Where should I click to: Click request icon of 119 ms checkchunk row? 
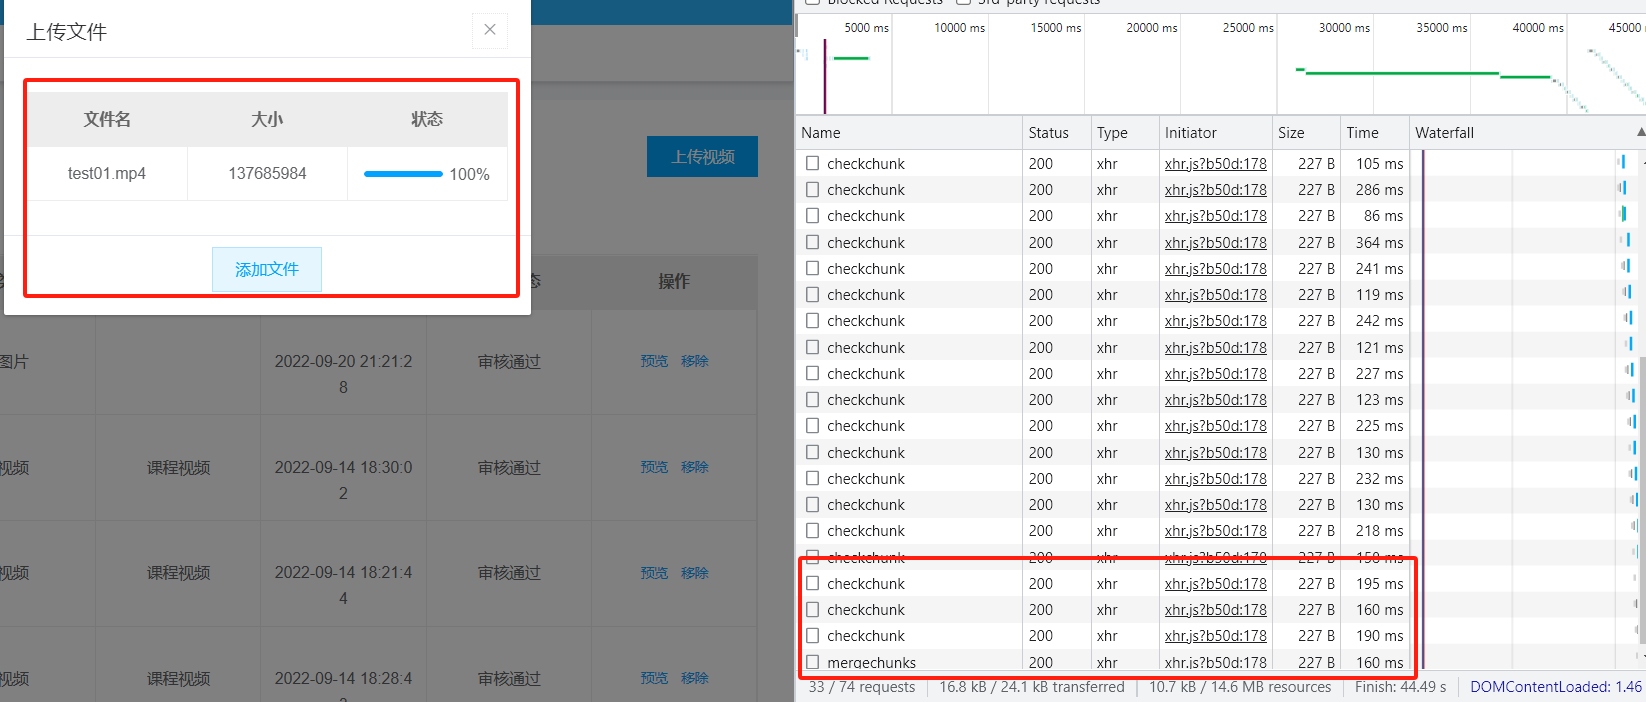813,294
